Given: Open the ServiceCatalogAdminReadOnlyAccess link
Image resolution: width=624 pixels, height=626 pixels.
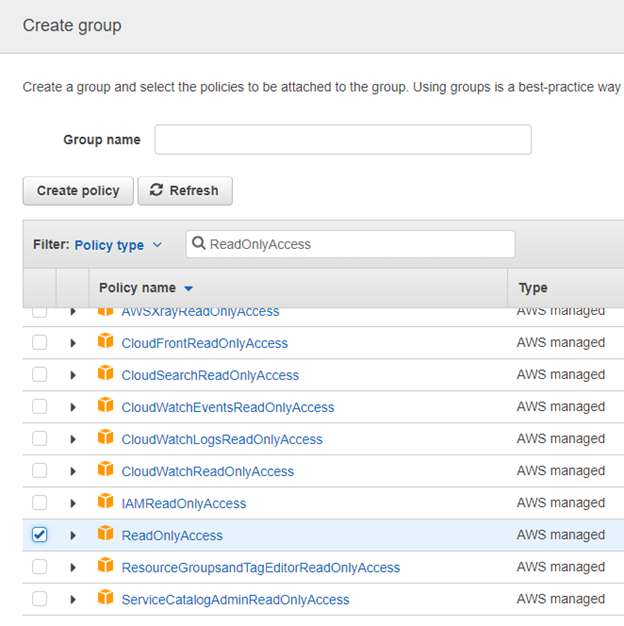Looking at the screenshot, I should point(235,600).
